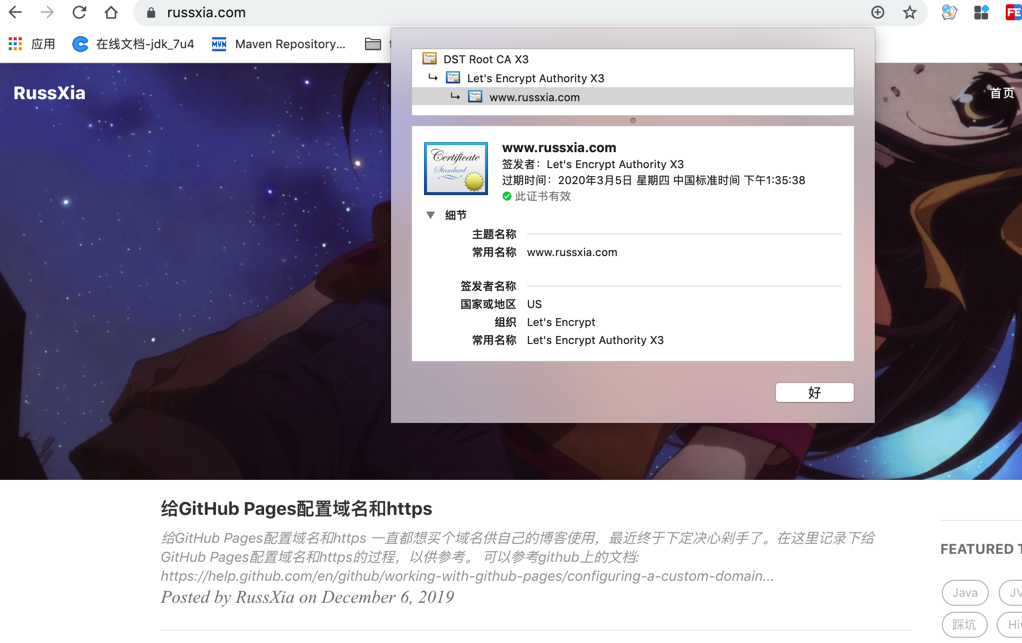1022x643 pixels.
Task: Click issuer common name Let's Encrypt Authority X3
Action: pos(595,340)
